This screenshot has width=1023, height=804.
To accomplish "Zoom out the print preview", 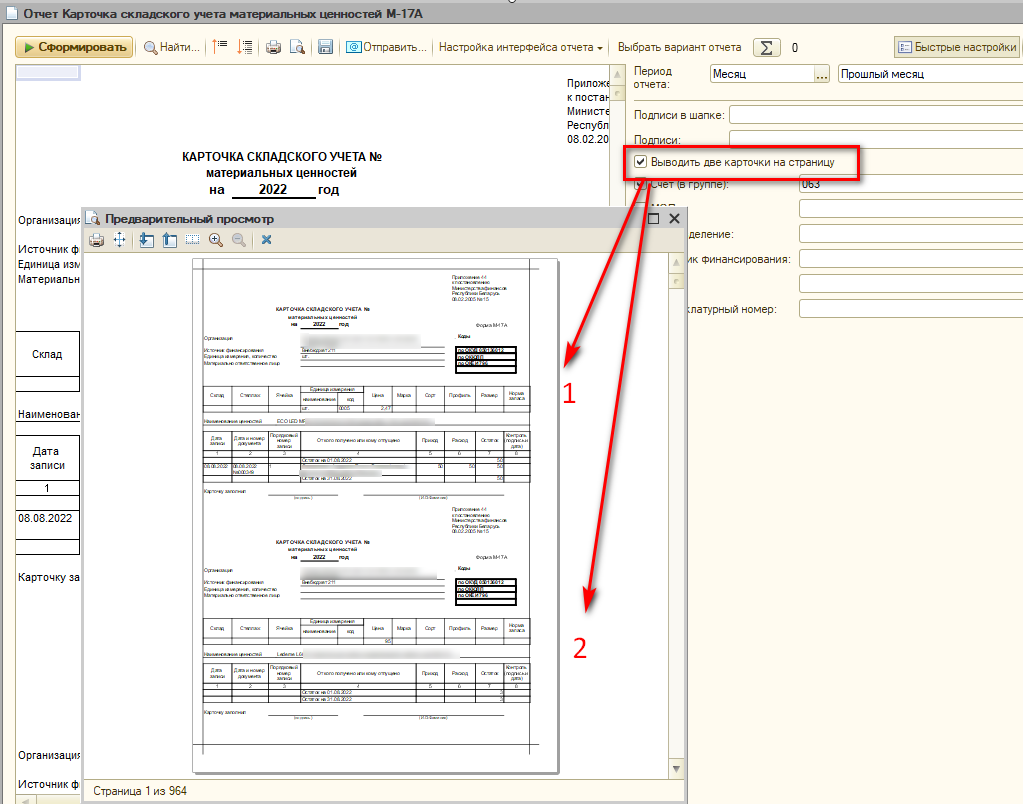I will point(239,240).
